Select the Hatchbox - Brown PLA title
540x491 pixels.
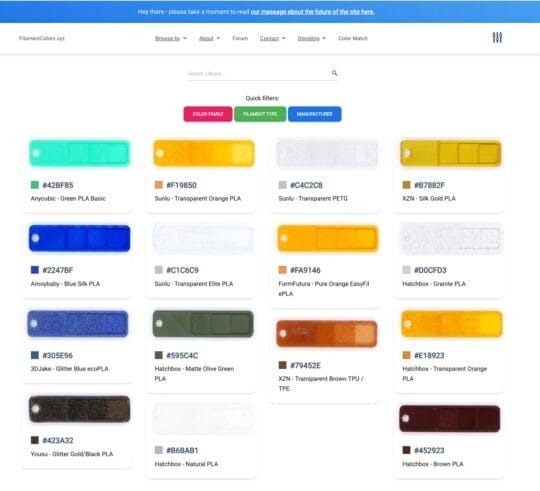(433, 464)
